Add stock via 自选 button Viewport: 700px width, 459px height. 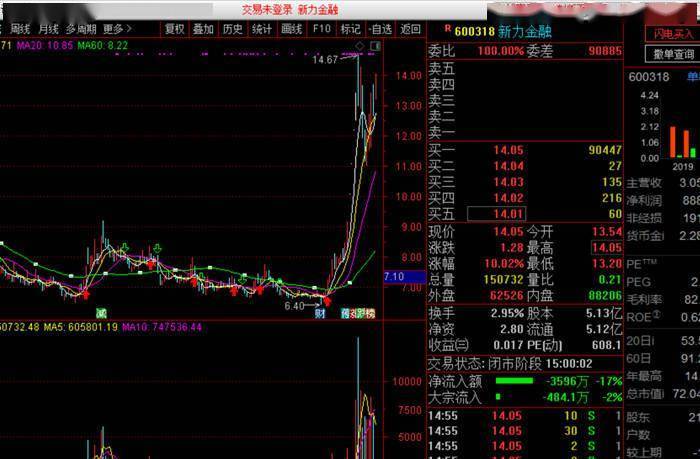coord(380,29)
